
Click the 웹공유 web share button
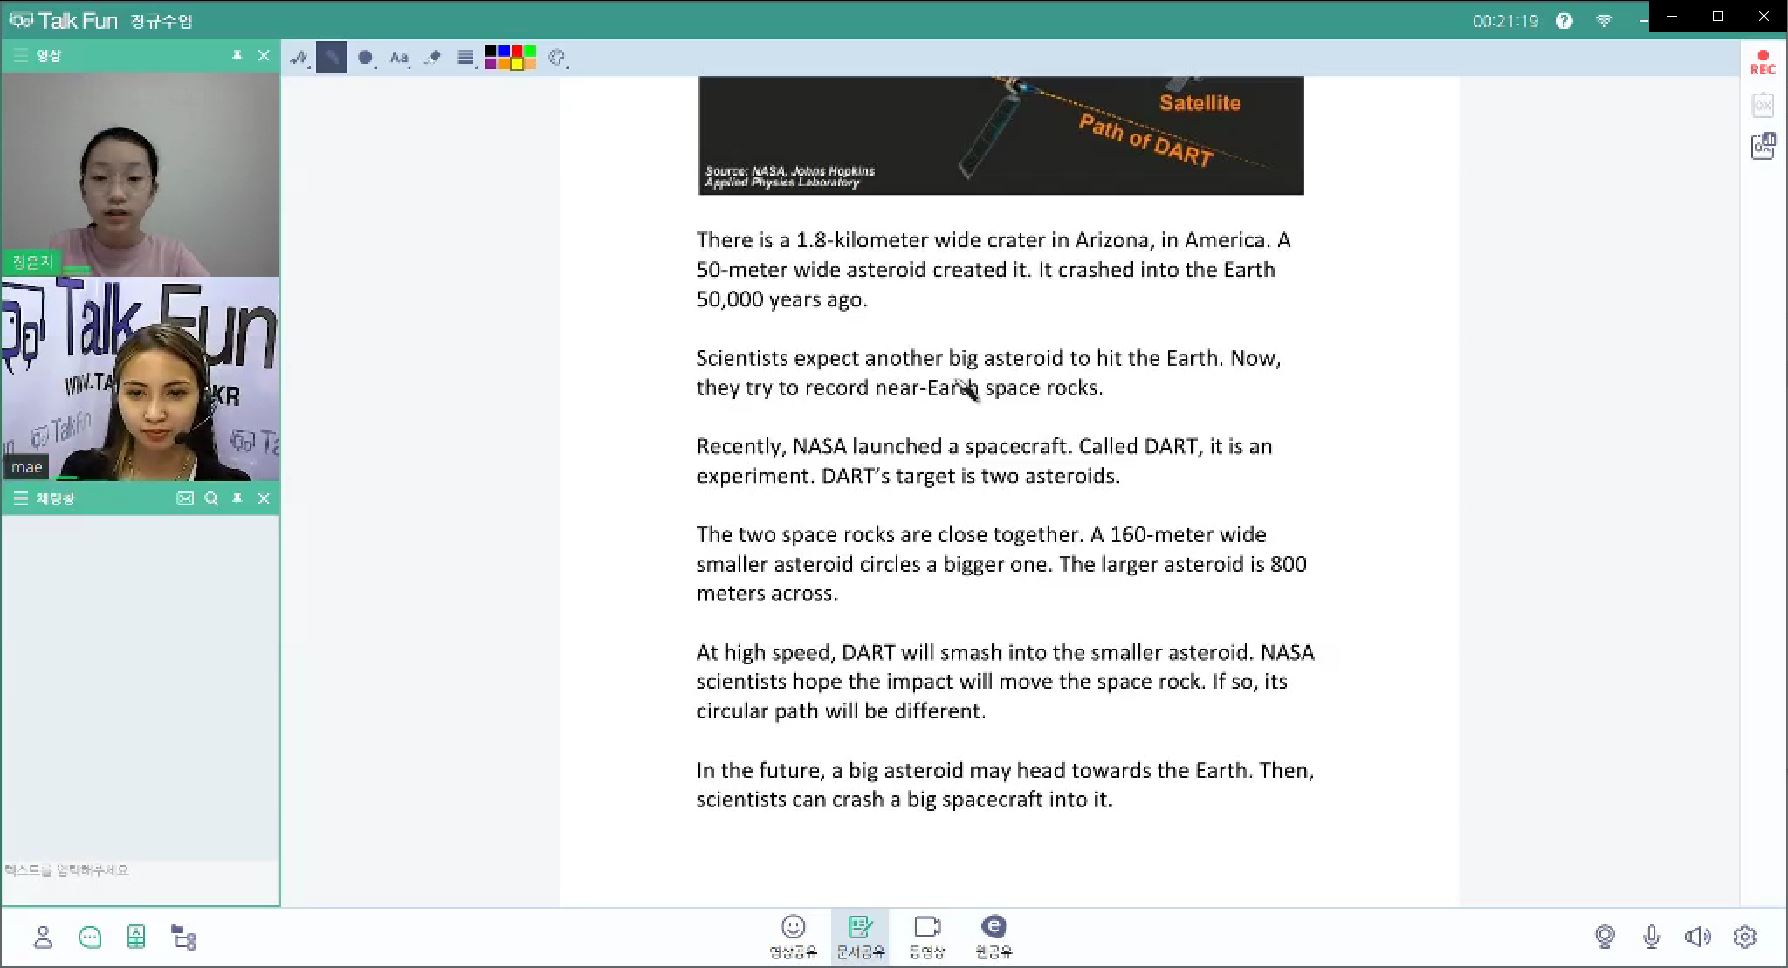coord(993,937)
